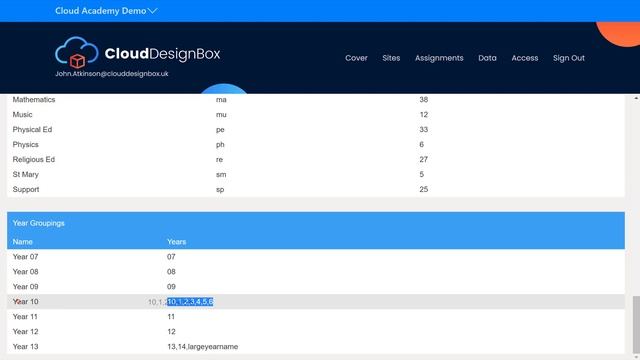This screenshot has height=360, width=640.
Task: Select the Support row name
Action: coord(26,189)
